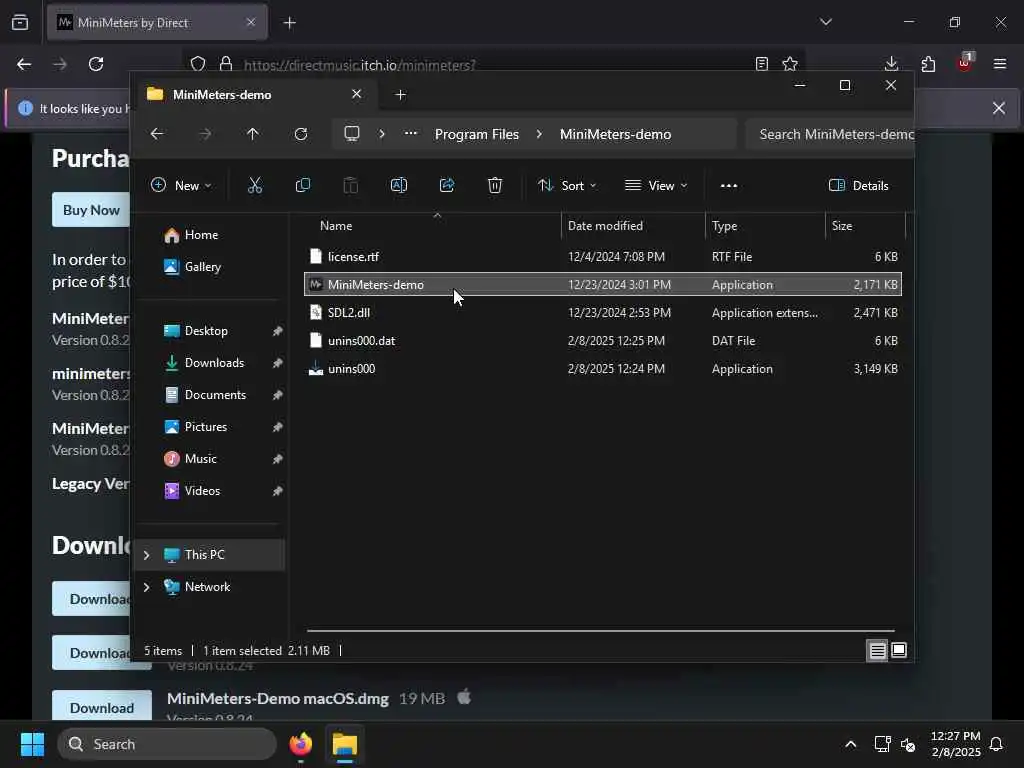This screenshot has width=1024, height=768.
Task: Switch to details list view in status bar
Action: tap(877, 650)
